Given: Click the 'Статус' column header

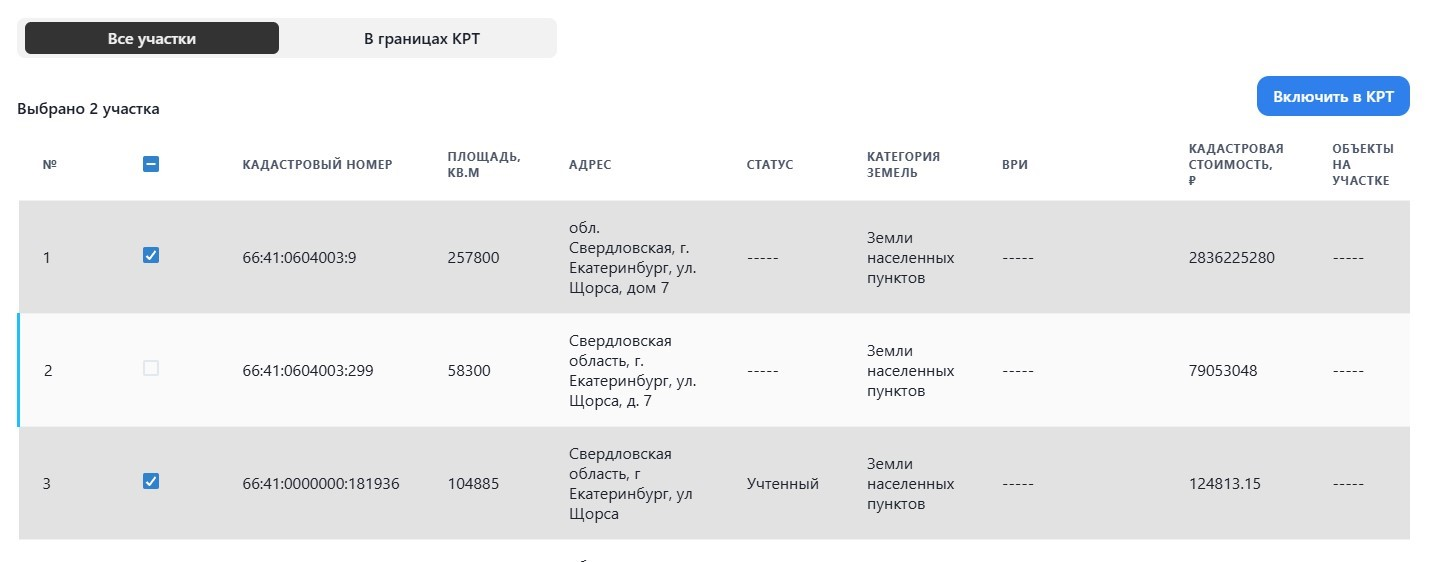Looking at the screenshot, I should [x=770, y=165].
